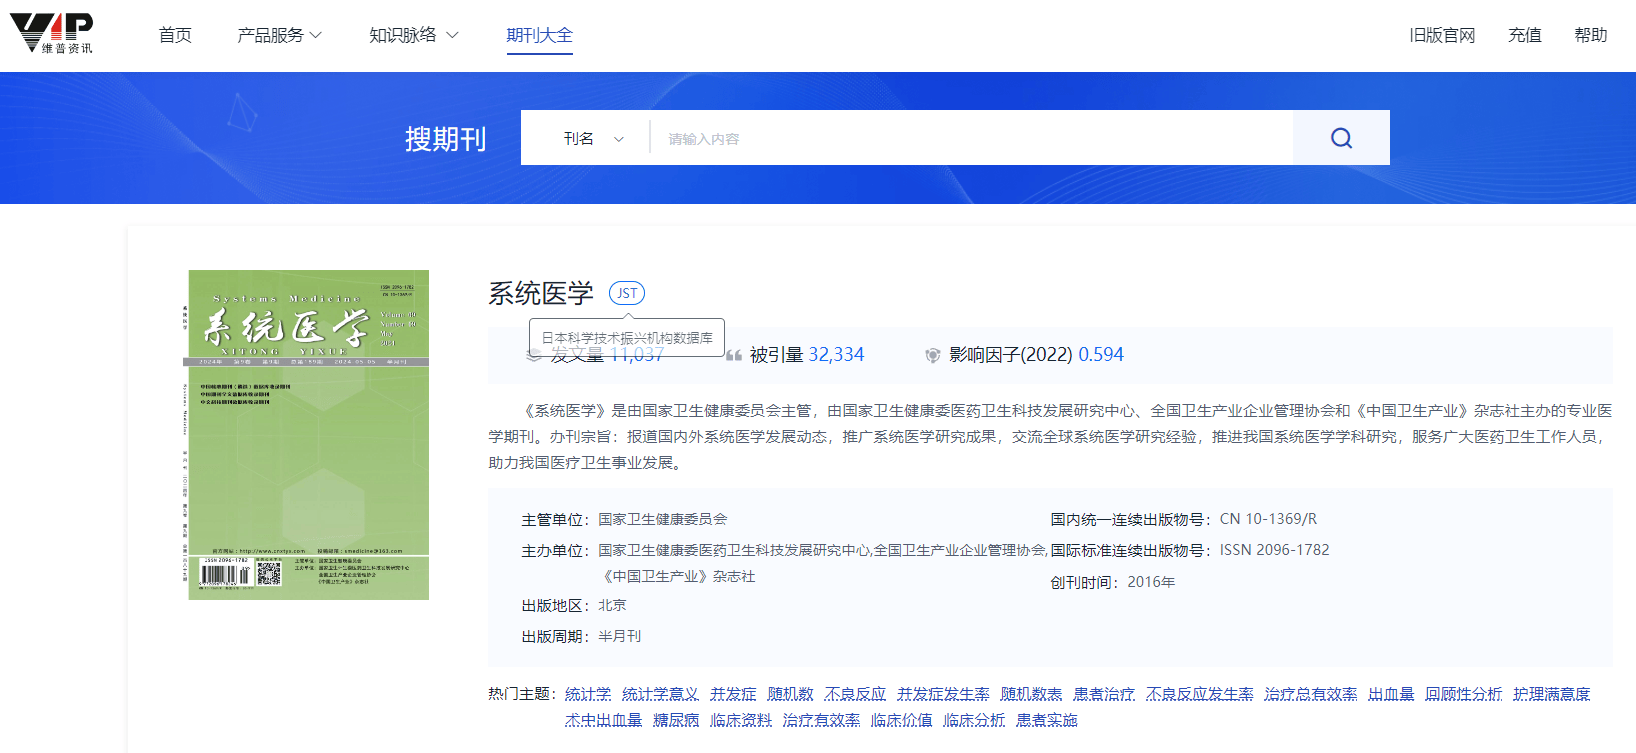1636x753 pixels.
Task: Click the journal title 系统医学
Action: 541,293
